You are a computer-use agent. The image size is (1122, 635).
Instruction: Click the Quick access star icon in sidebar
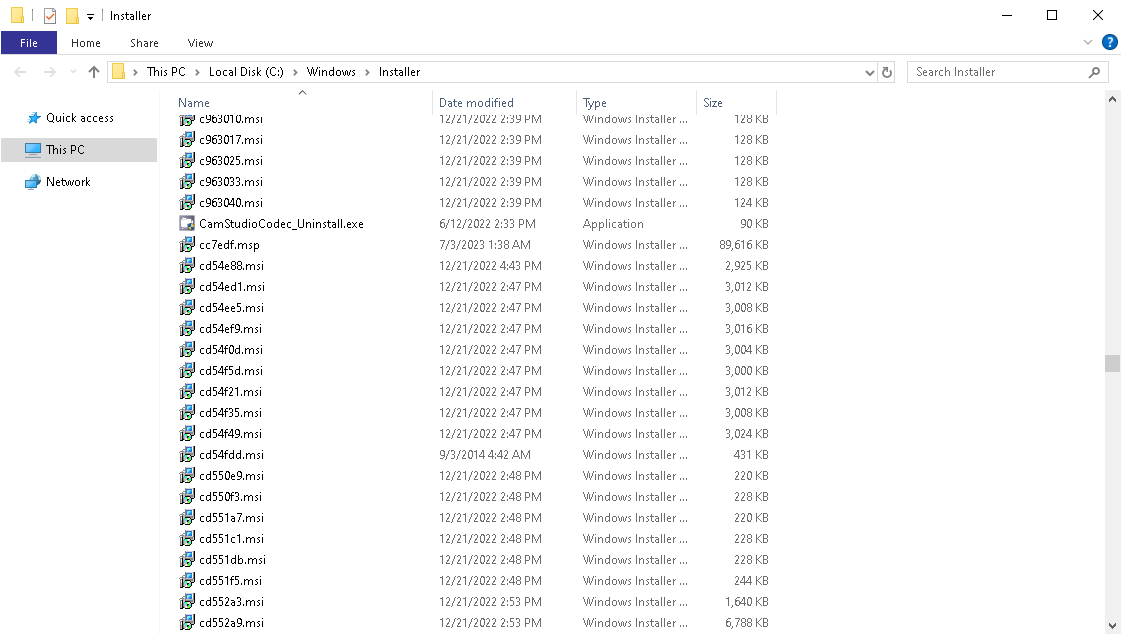pyautogui.click(x=33, y=117)
